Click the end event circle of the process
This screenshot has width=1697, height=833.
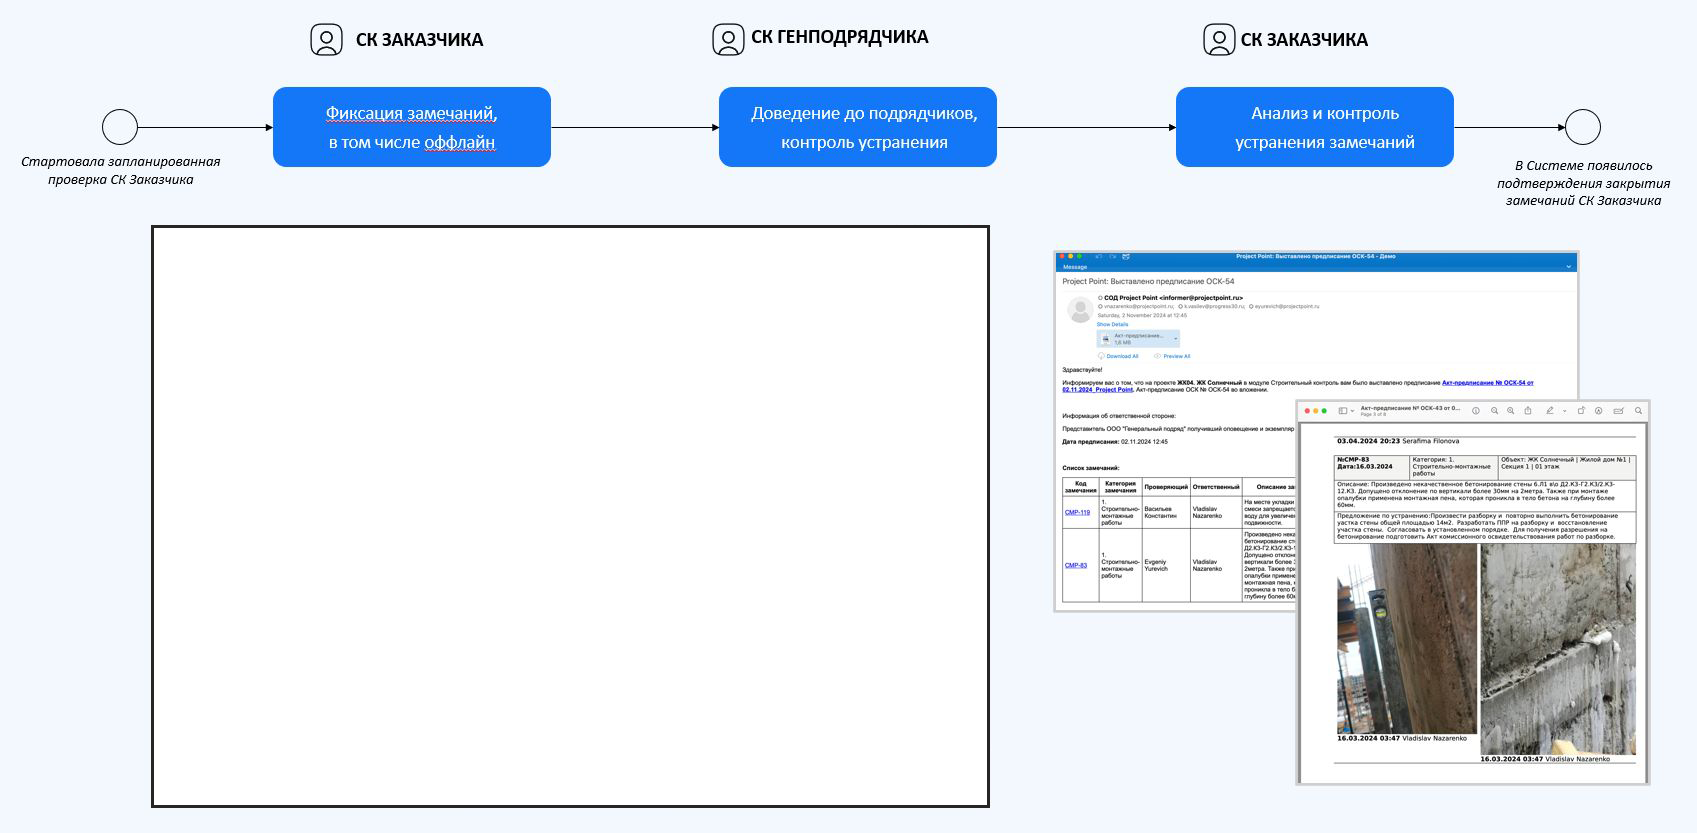(x=1583, y=127)
